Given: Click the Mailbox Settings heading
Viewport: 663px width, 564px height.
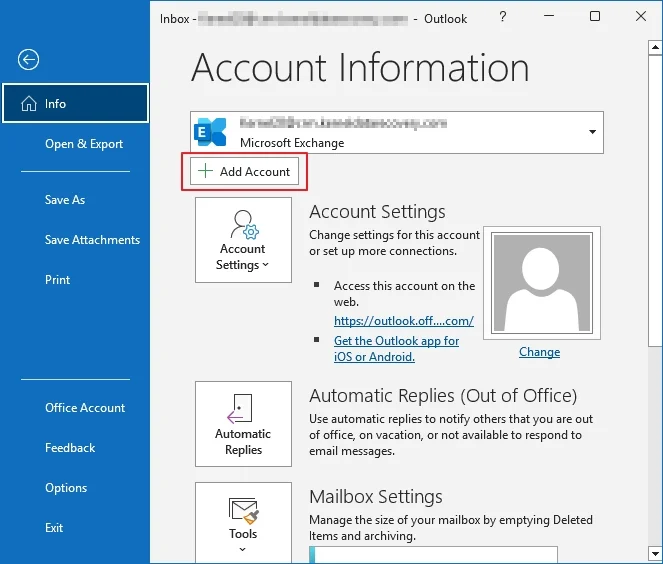Looking at the screenshot, I should point(376,496).
